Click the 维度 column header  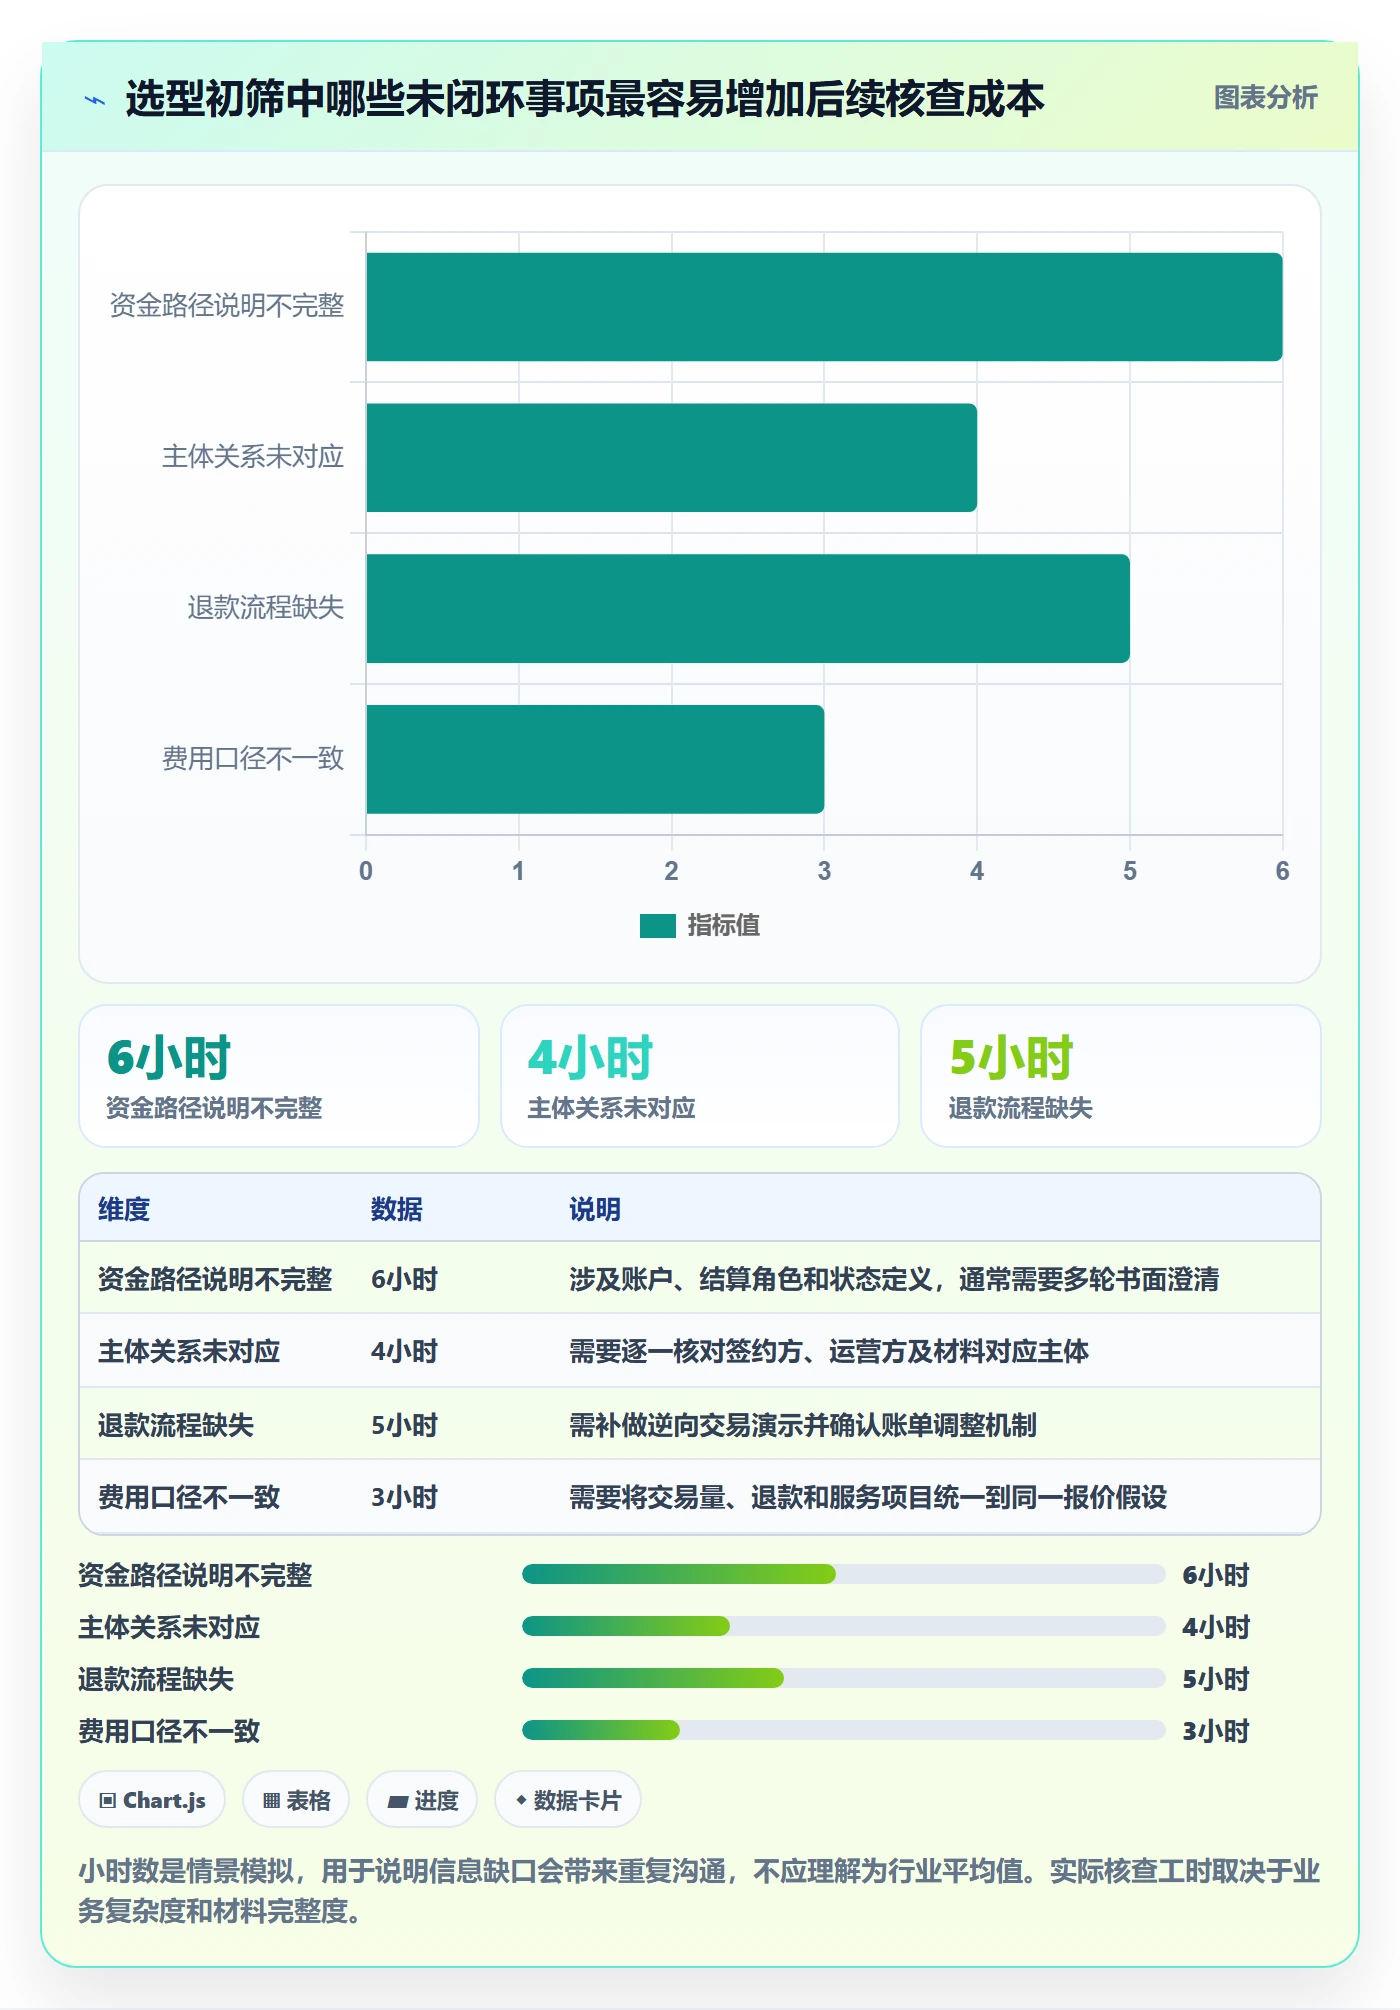124,1209
